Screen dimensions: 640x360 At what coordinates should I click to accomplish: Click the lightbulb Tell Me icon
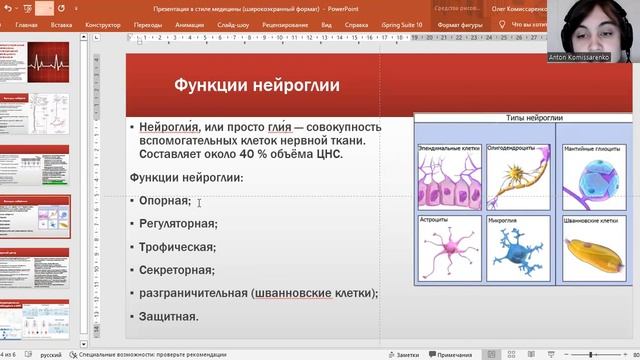[x=502, y=24]
